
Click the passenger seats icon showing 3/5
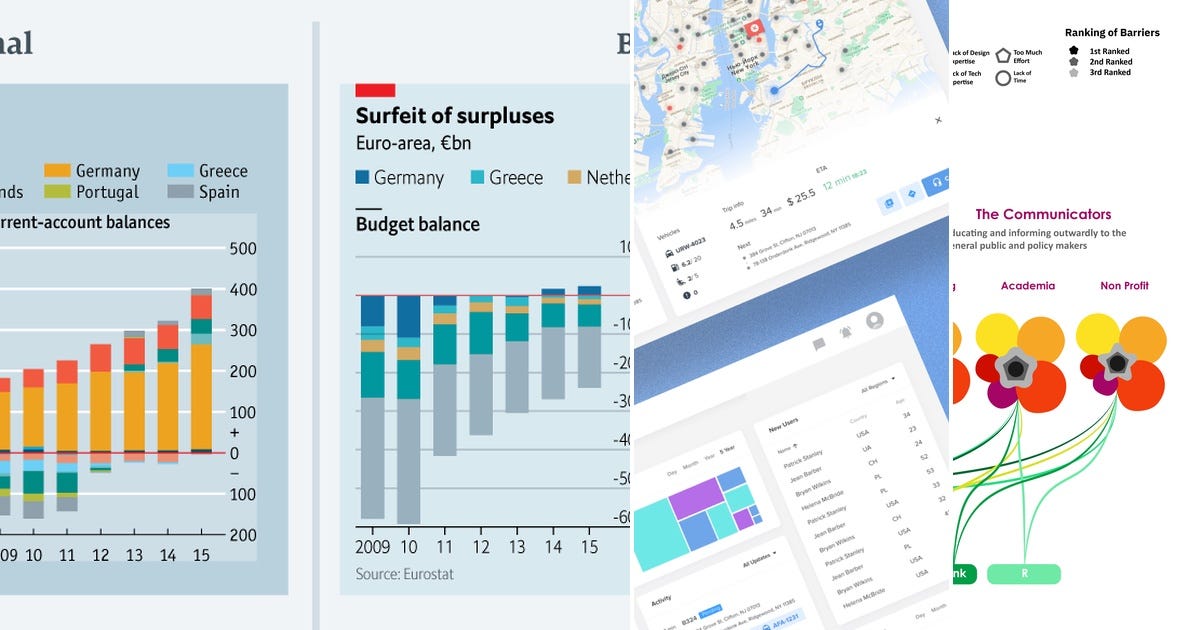coord(681,282)
